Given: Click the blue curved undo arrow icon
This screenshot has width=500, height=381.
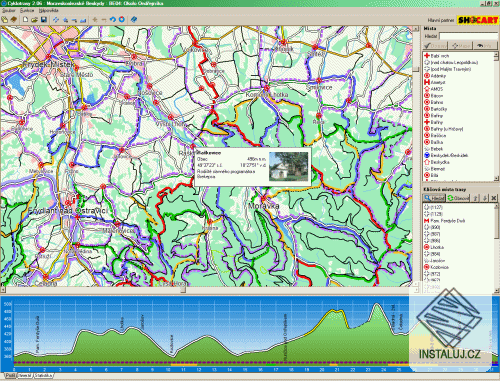Looking at the screenshot, I should [113, 20].
